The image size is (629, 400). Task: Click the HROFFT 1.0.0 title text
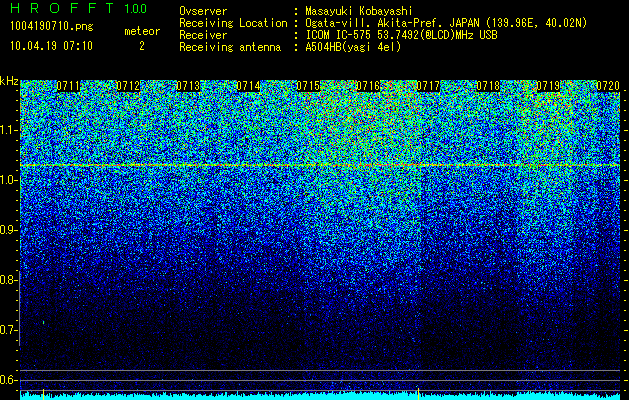tap(79, 8)
